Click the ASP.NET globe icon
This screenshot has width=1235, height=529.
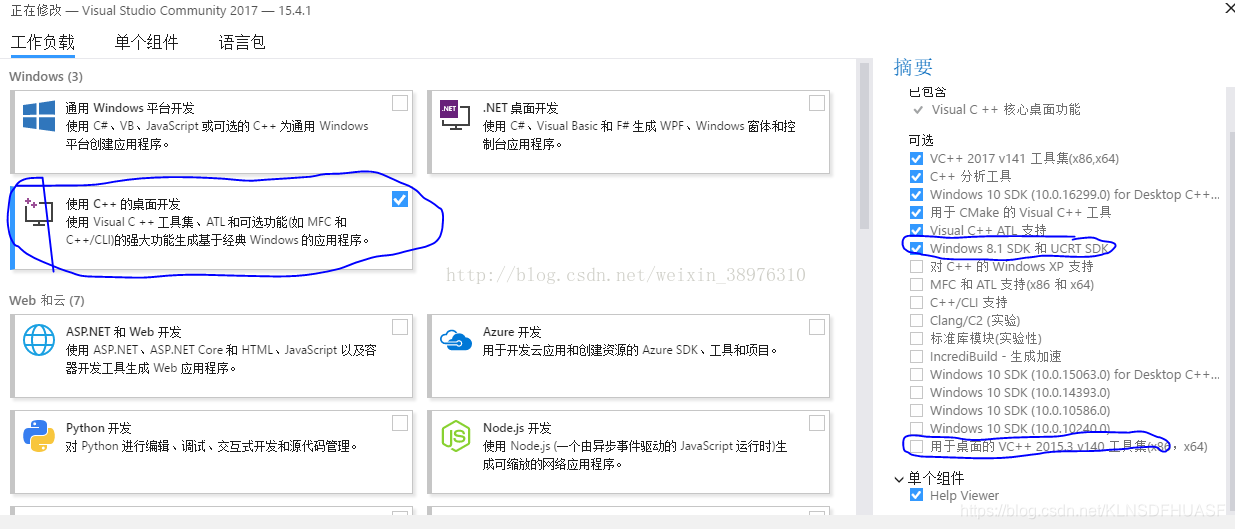pos(39,340)
